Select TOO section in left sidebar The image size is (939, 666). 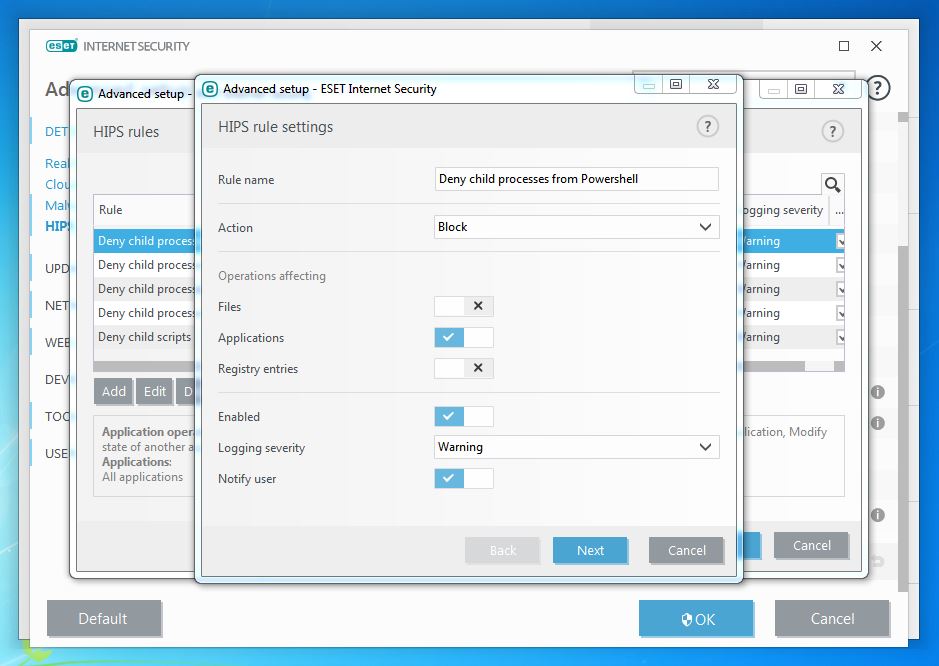click(x=57, y=416)
